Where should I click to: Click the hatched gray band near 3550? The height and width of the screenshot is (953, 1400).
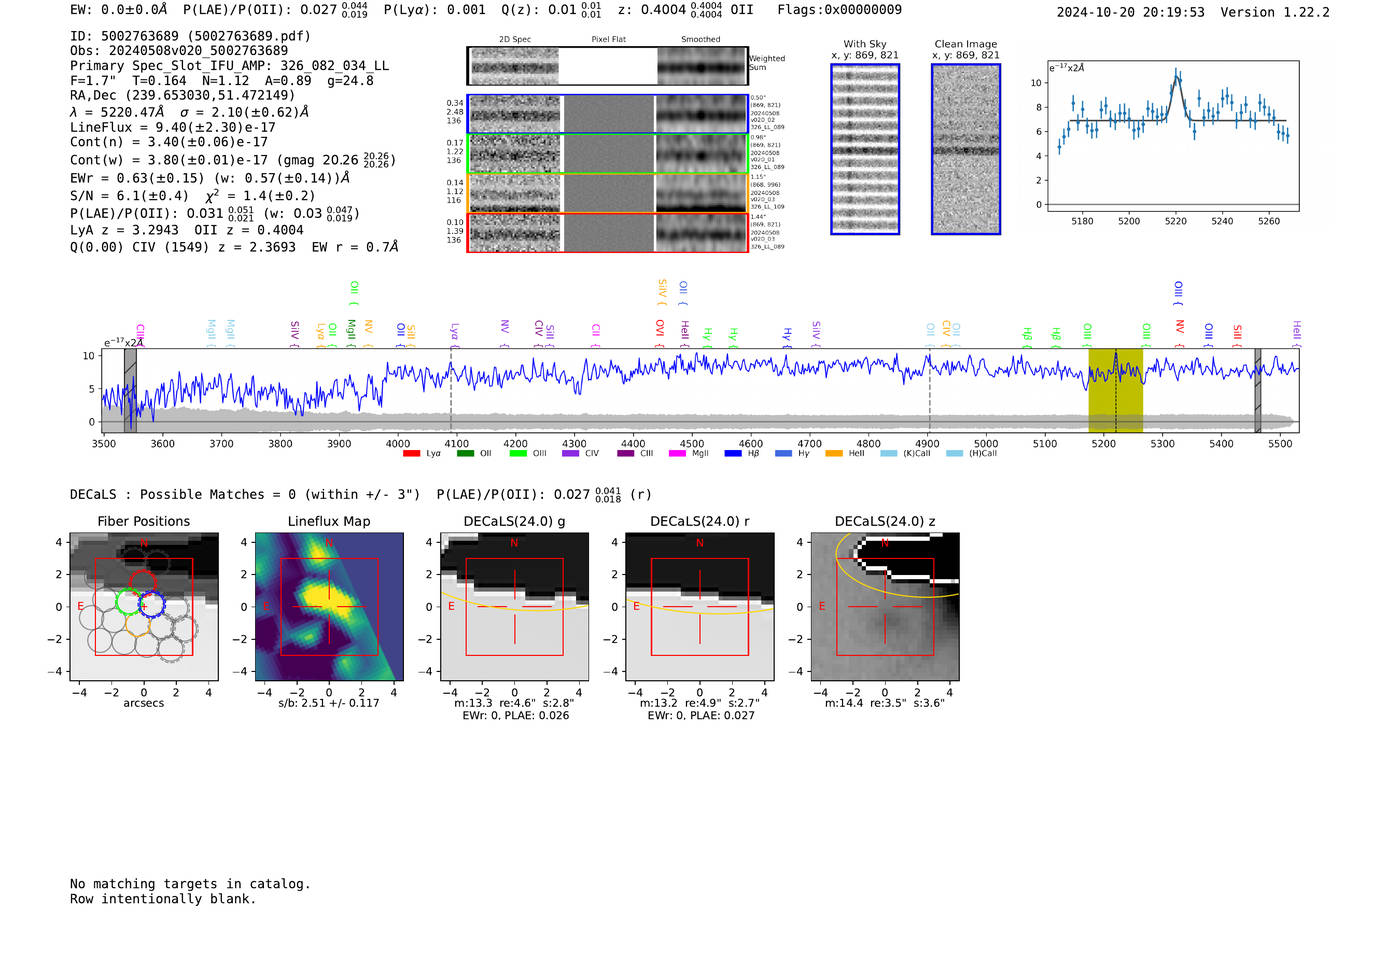(130, 390)
